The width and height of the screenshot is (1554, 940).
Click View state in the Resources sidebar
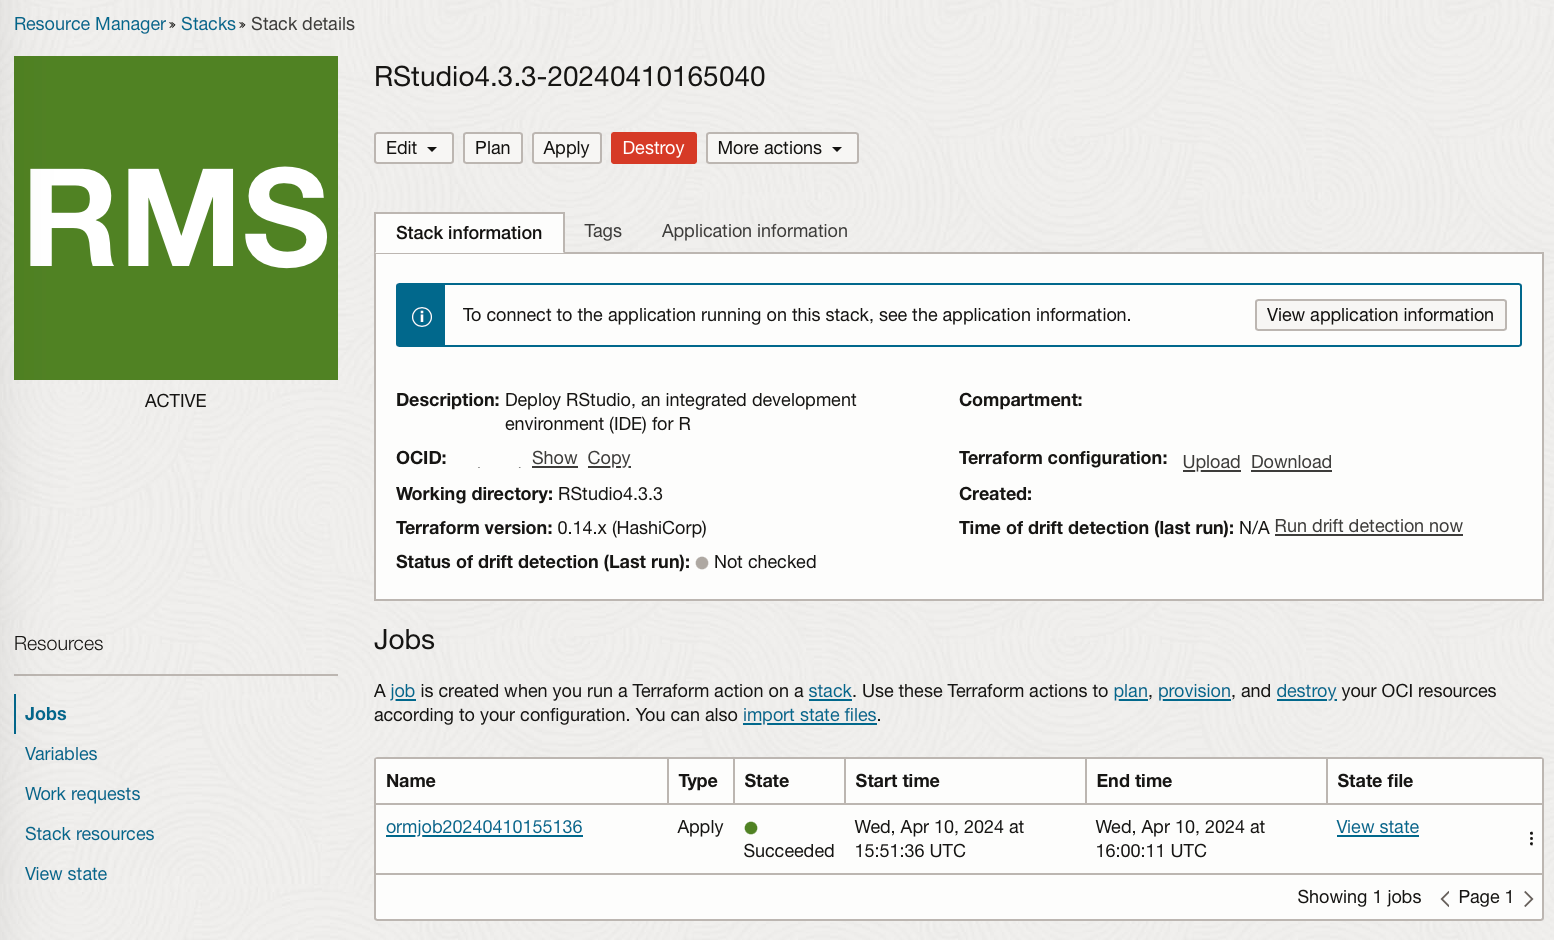point(66,874)
